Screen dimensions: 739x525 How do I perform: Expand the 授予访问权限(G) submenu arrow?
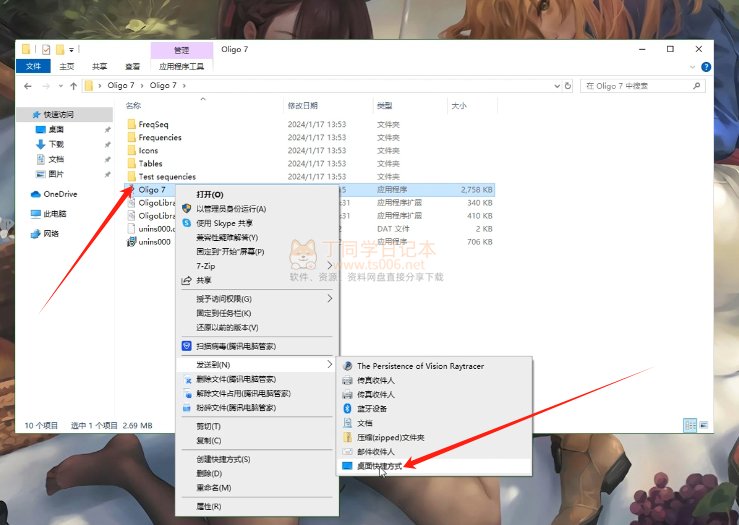click(329, 298)
